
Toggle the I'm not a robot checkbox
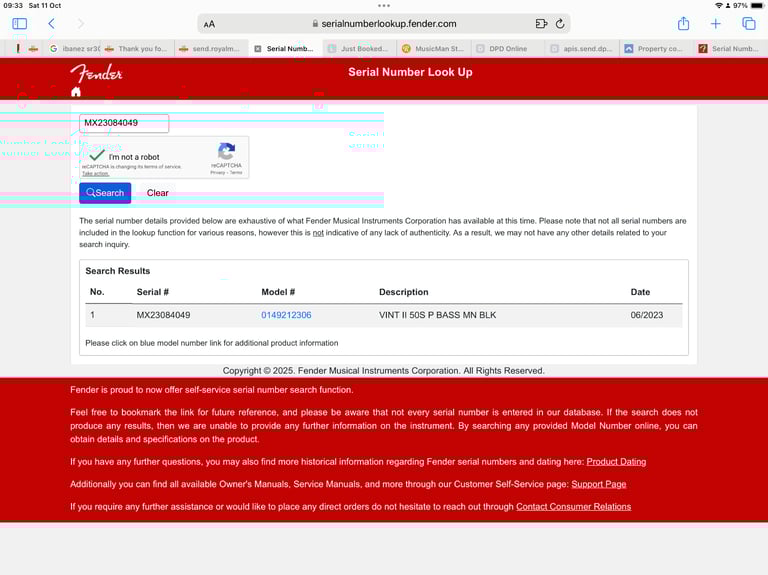coord(97,156)
